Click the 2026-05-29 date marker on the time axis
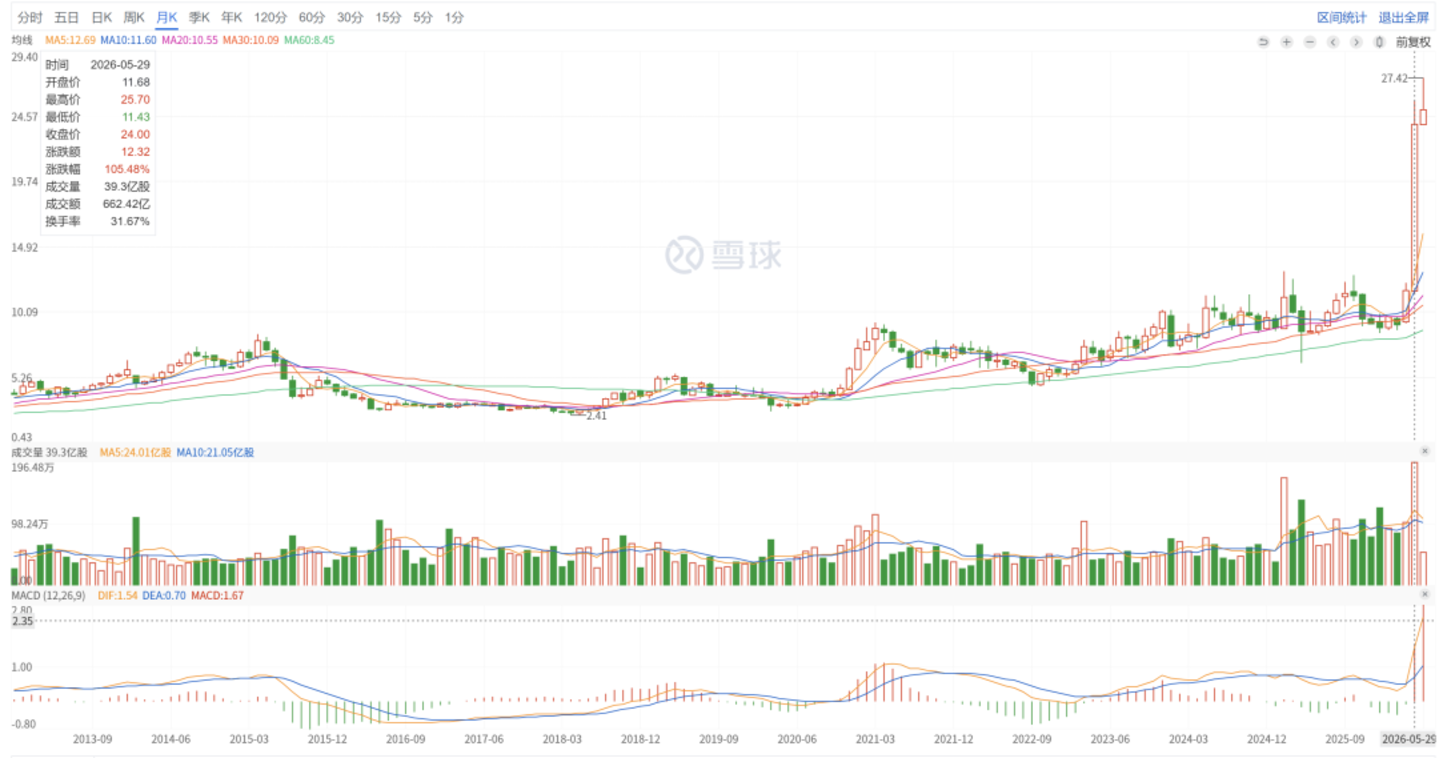The width and height of the screenshot is (1439, 758). coord(1410,739)
